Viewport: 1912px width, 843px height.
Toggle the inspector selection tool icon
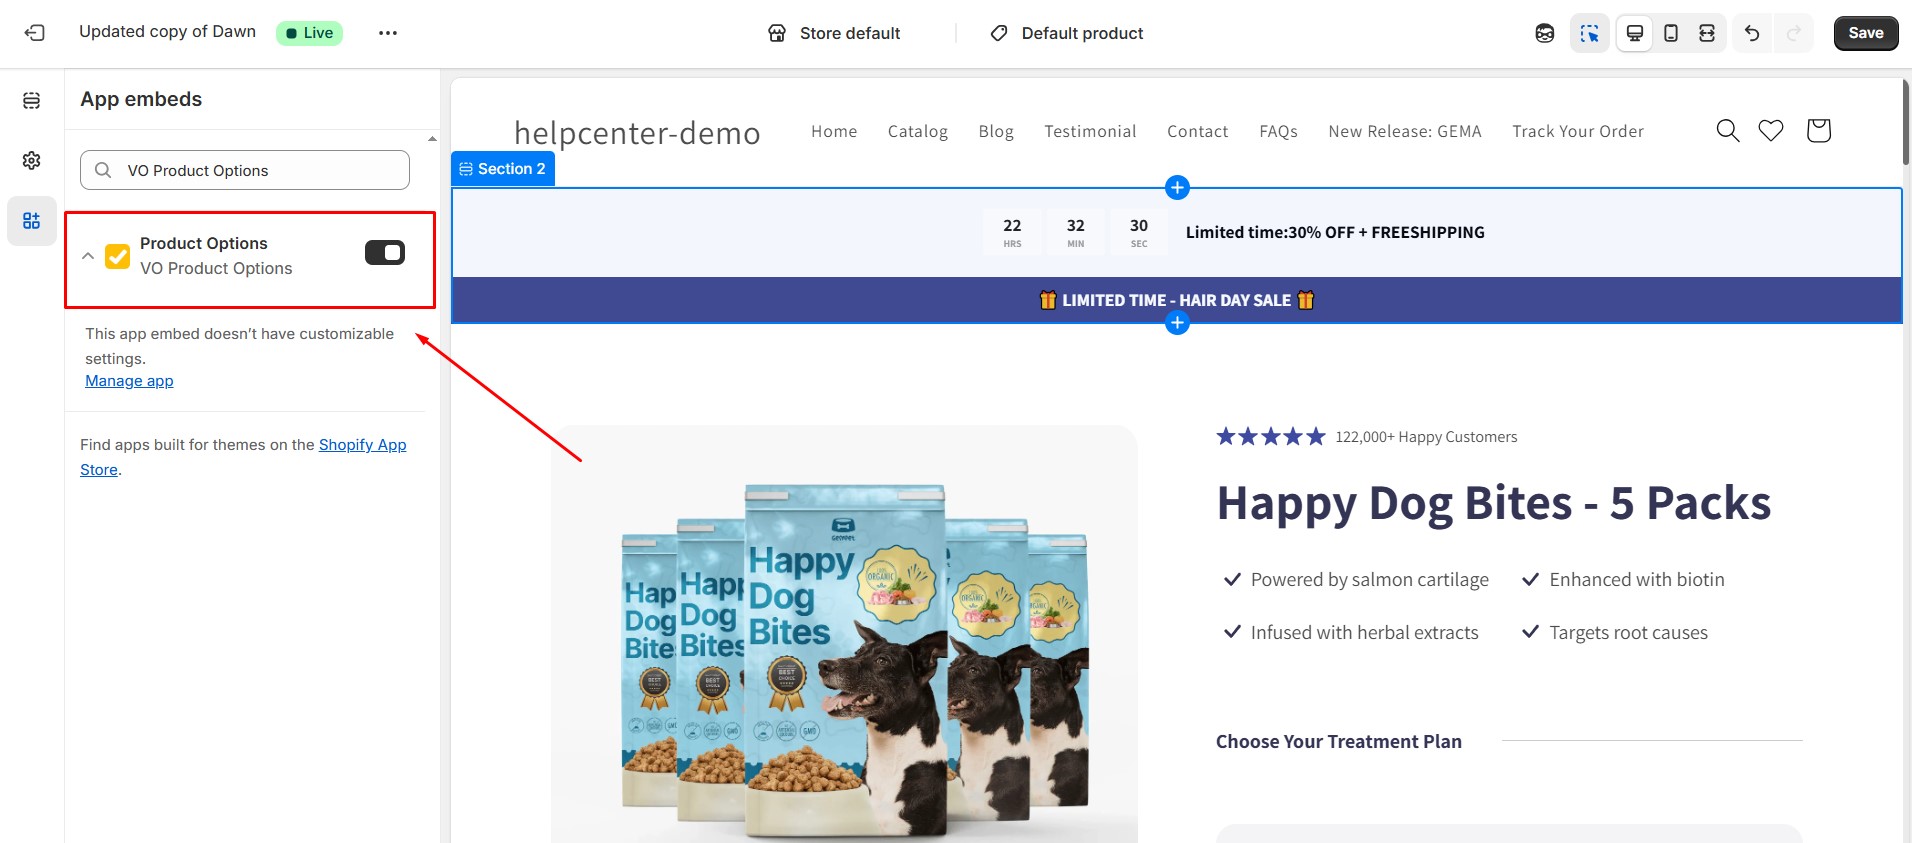[1590, 33]
